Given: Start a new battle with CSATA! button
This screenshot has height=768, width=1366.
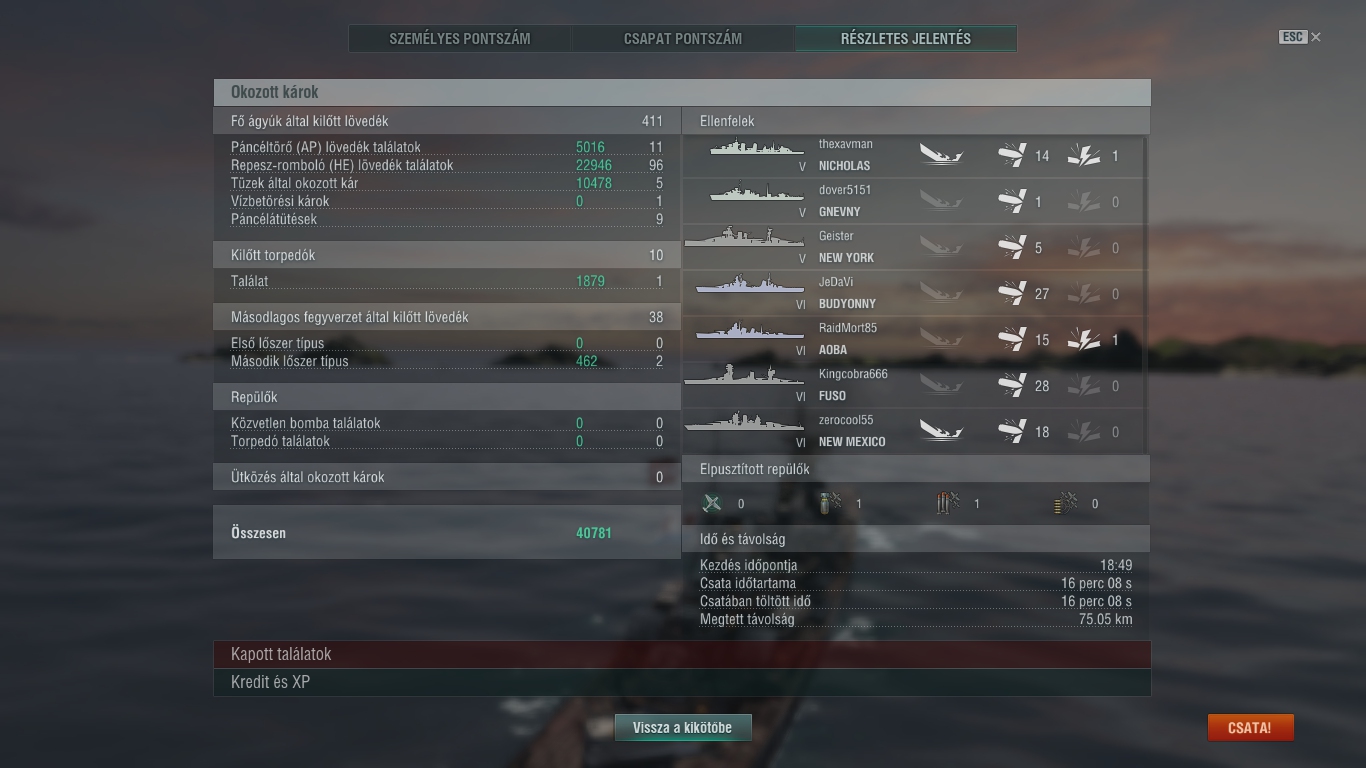Looking at the screenshot, I should [x=1250, y=728].
